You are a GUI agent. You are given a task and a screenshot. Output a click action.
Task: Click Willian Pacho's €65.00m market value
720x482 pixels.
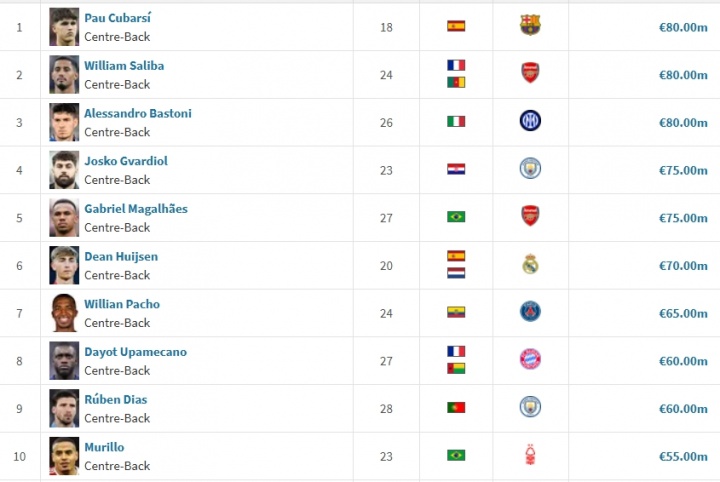[x=683, y=313]
